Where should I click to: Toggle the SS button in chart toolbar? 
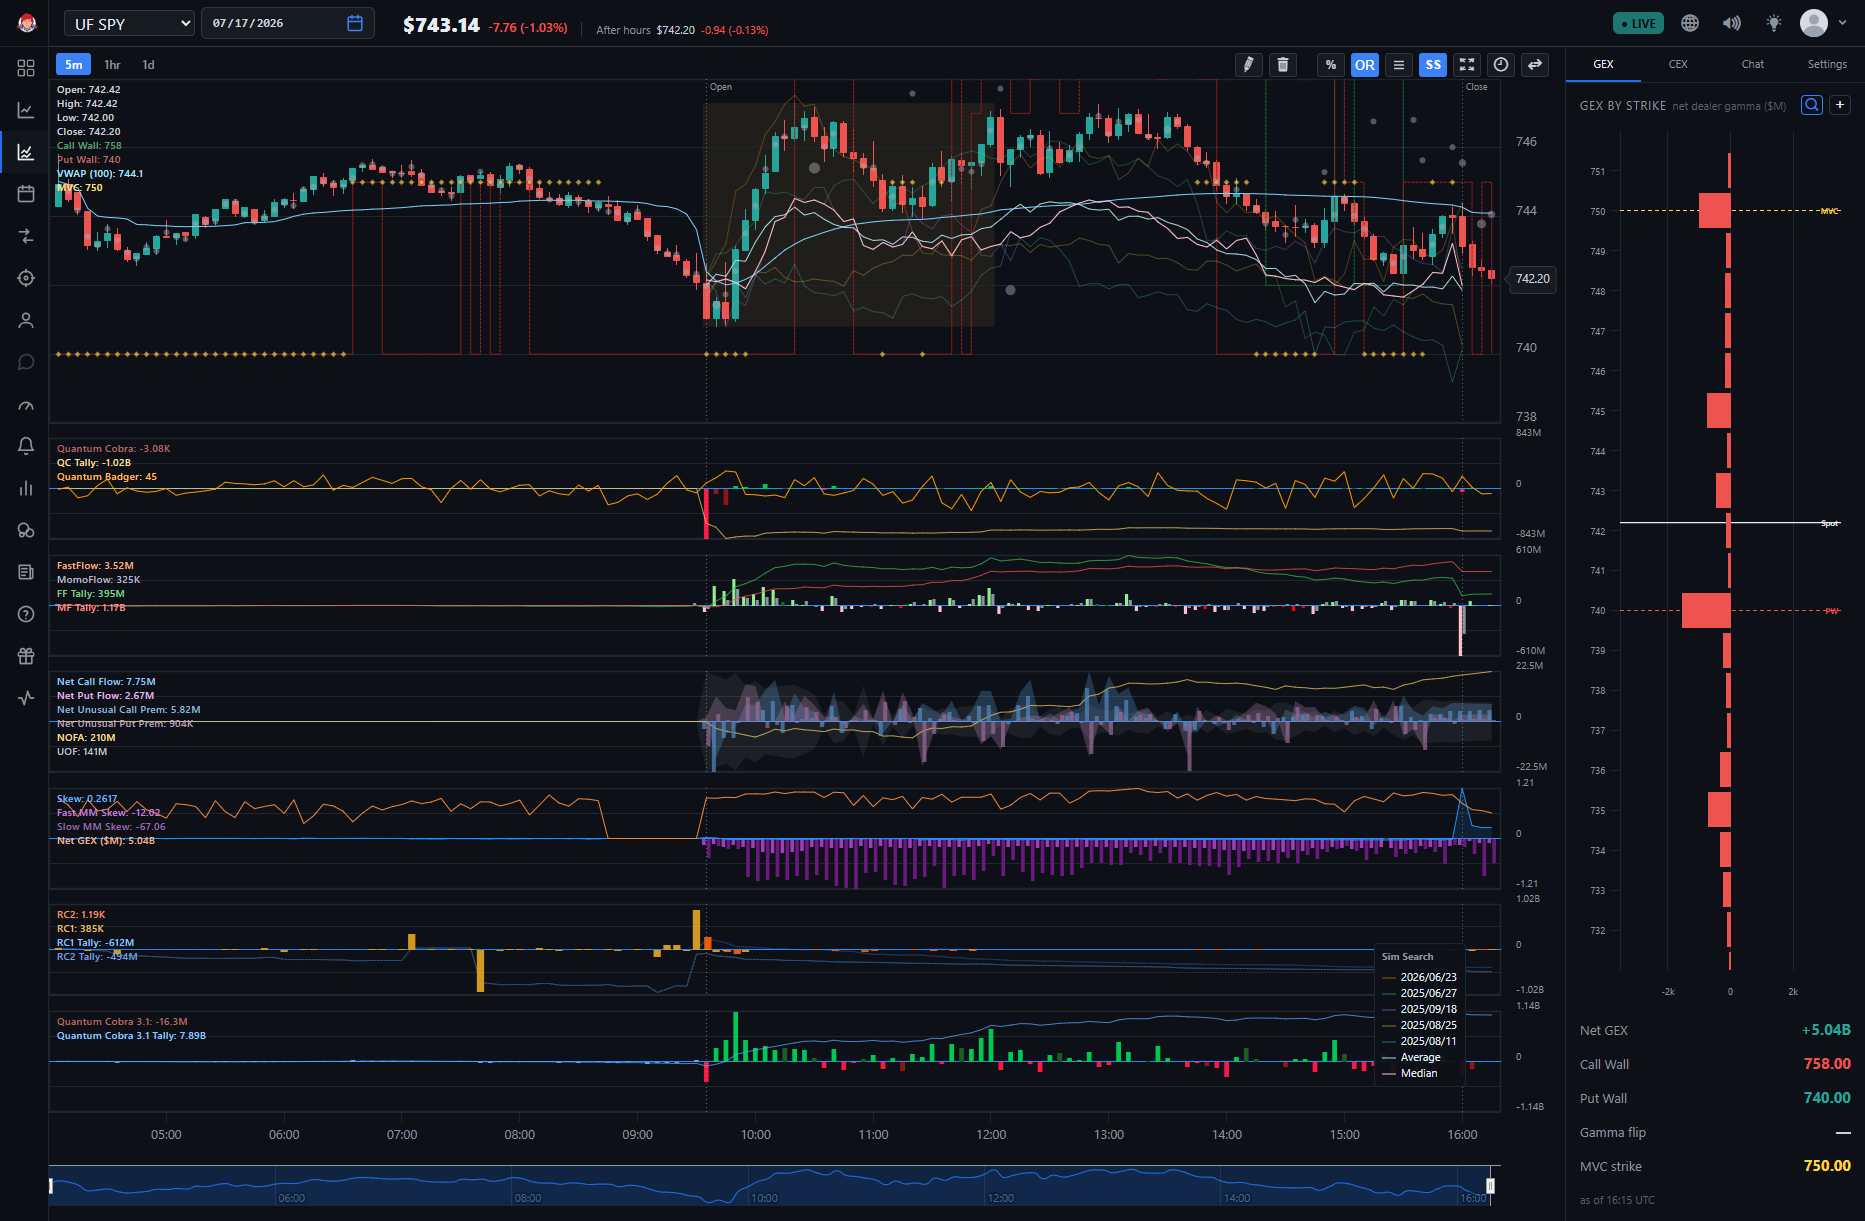(1433, 65)
